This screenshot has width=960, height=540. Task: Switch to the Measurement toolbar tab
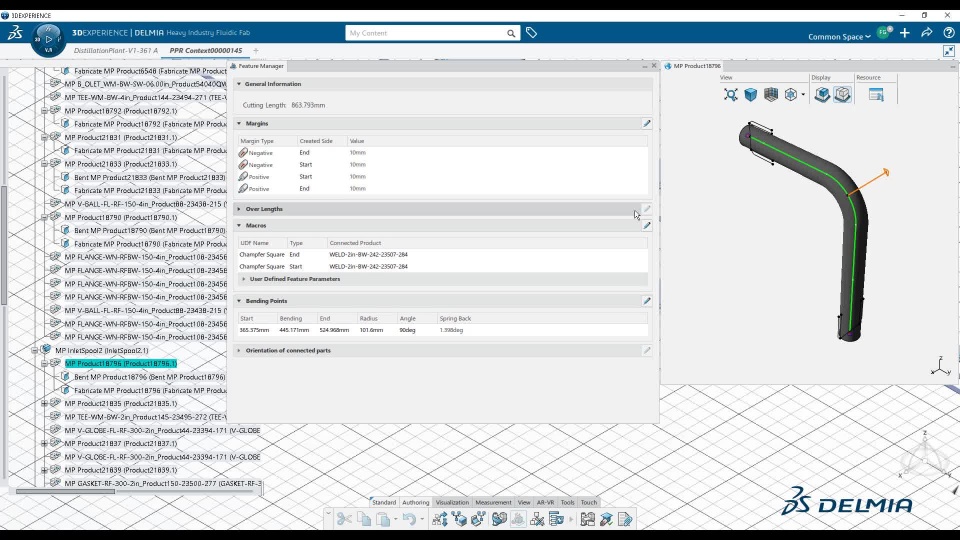pos(493,503)
